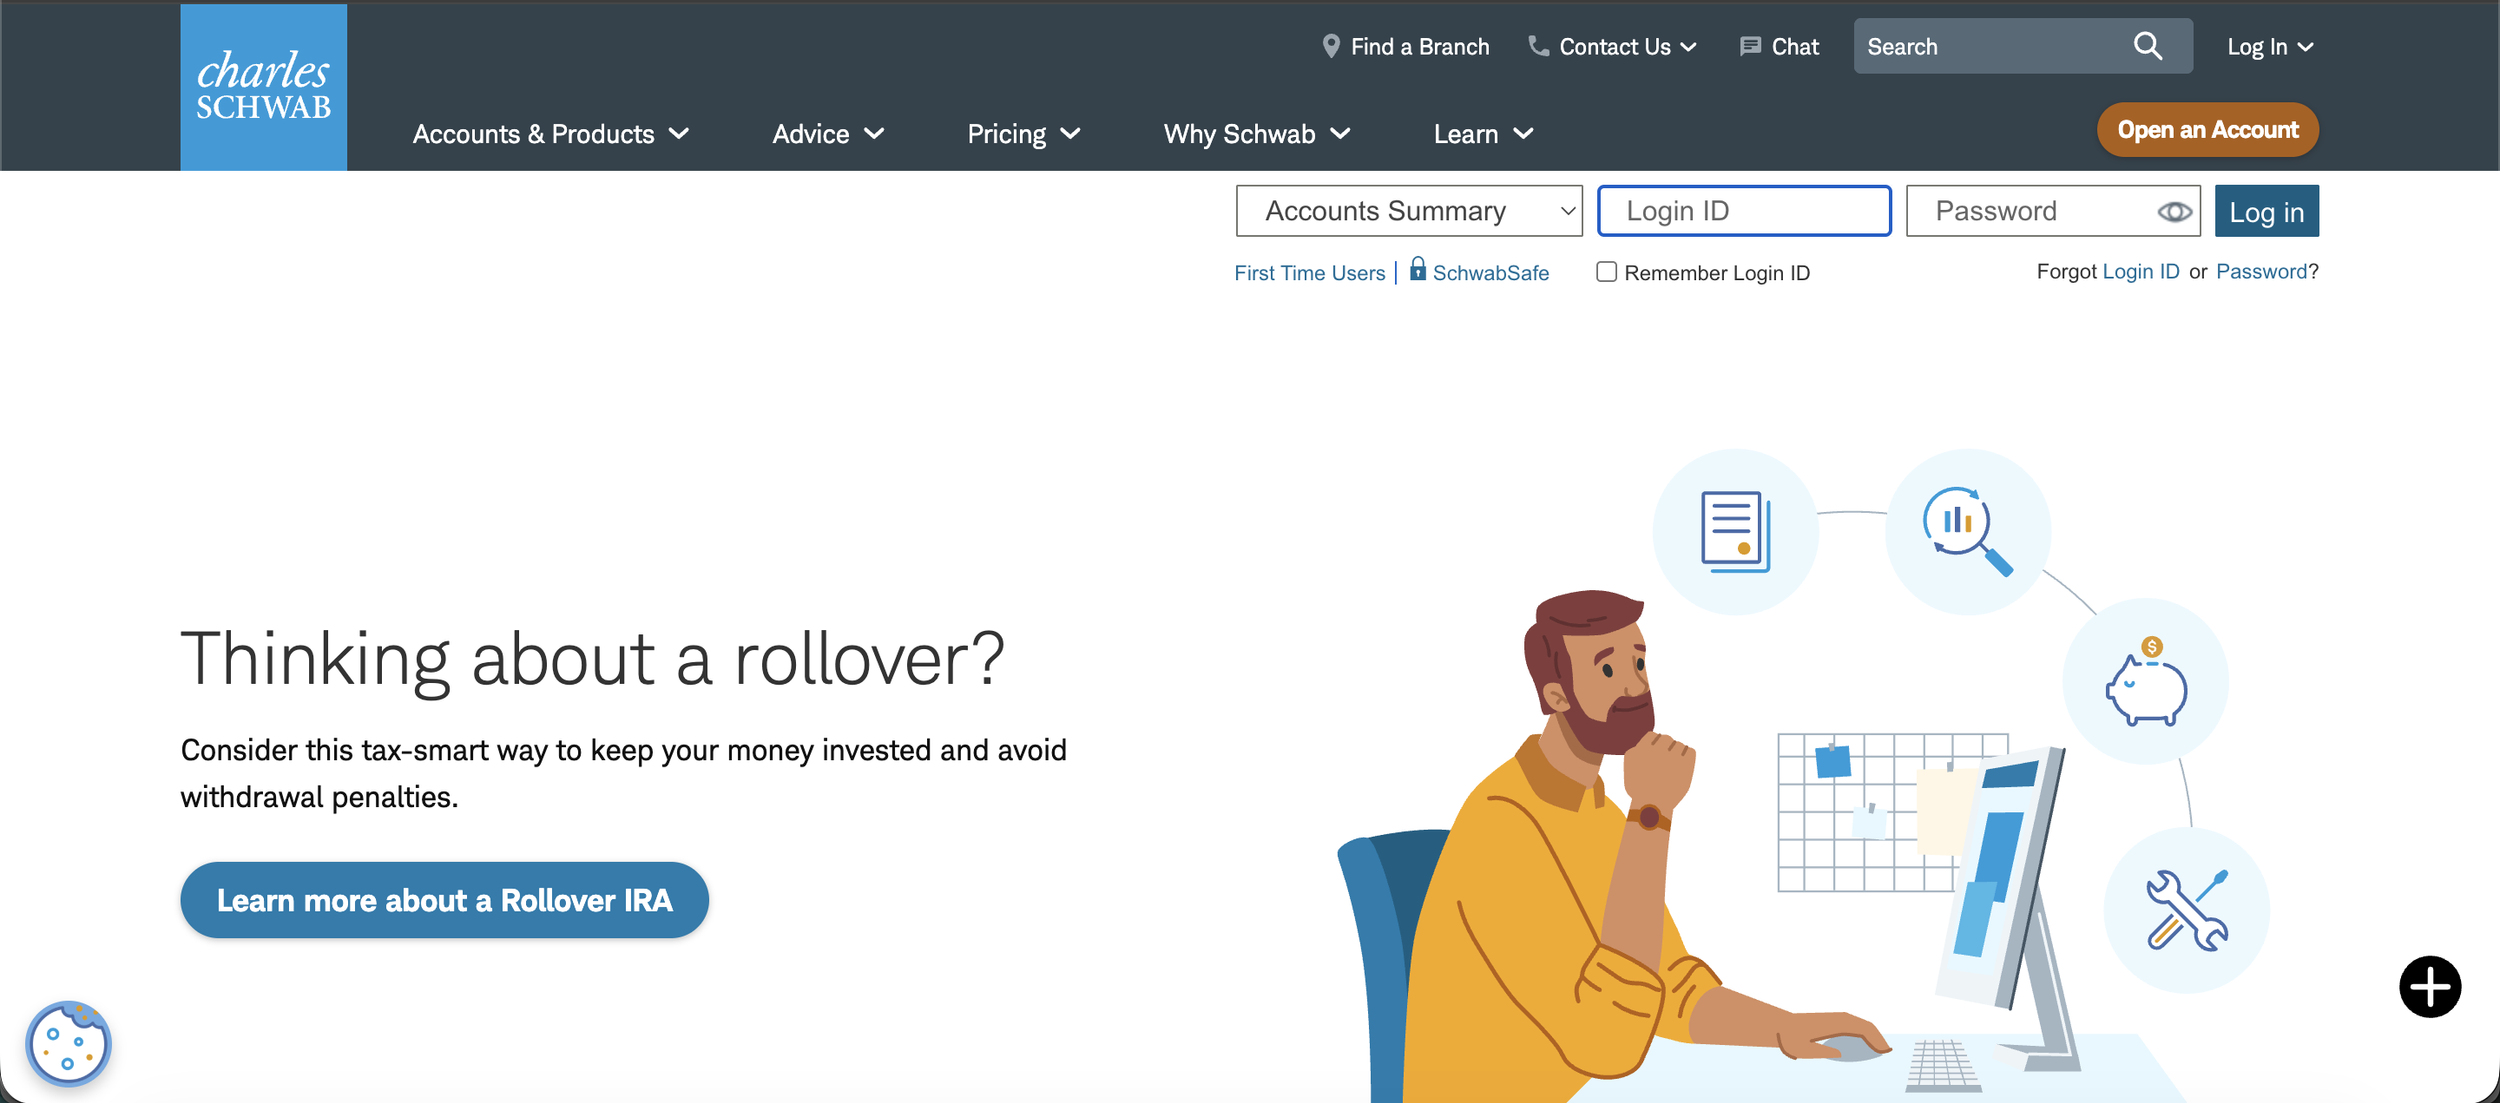This screenshot has width=2500, height=1103.
Task: Click into the Login ID field
Action: tap(1743, 211)
